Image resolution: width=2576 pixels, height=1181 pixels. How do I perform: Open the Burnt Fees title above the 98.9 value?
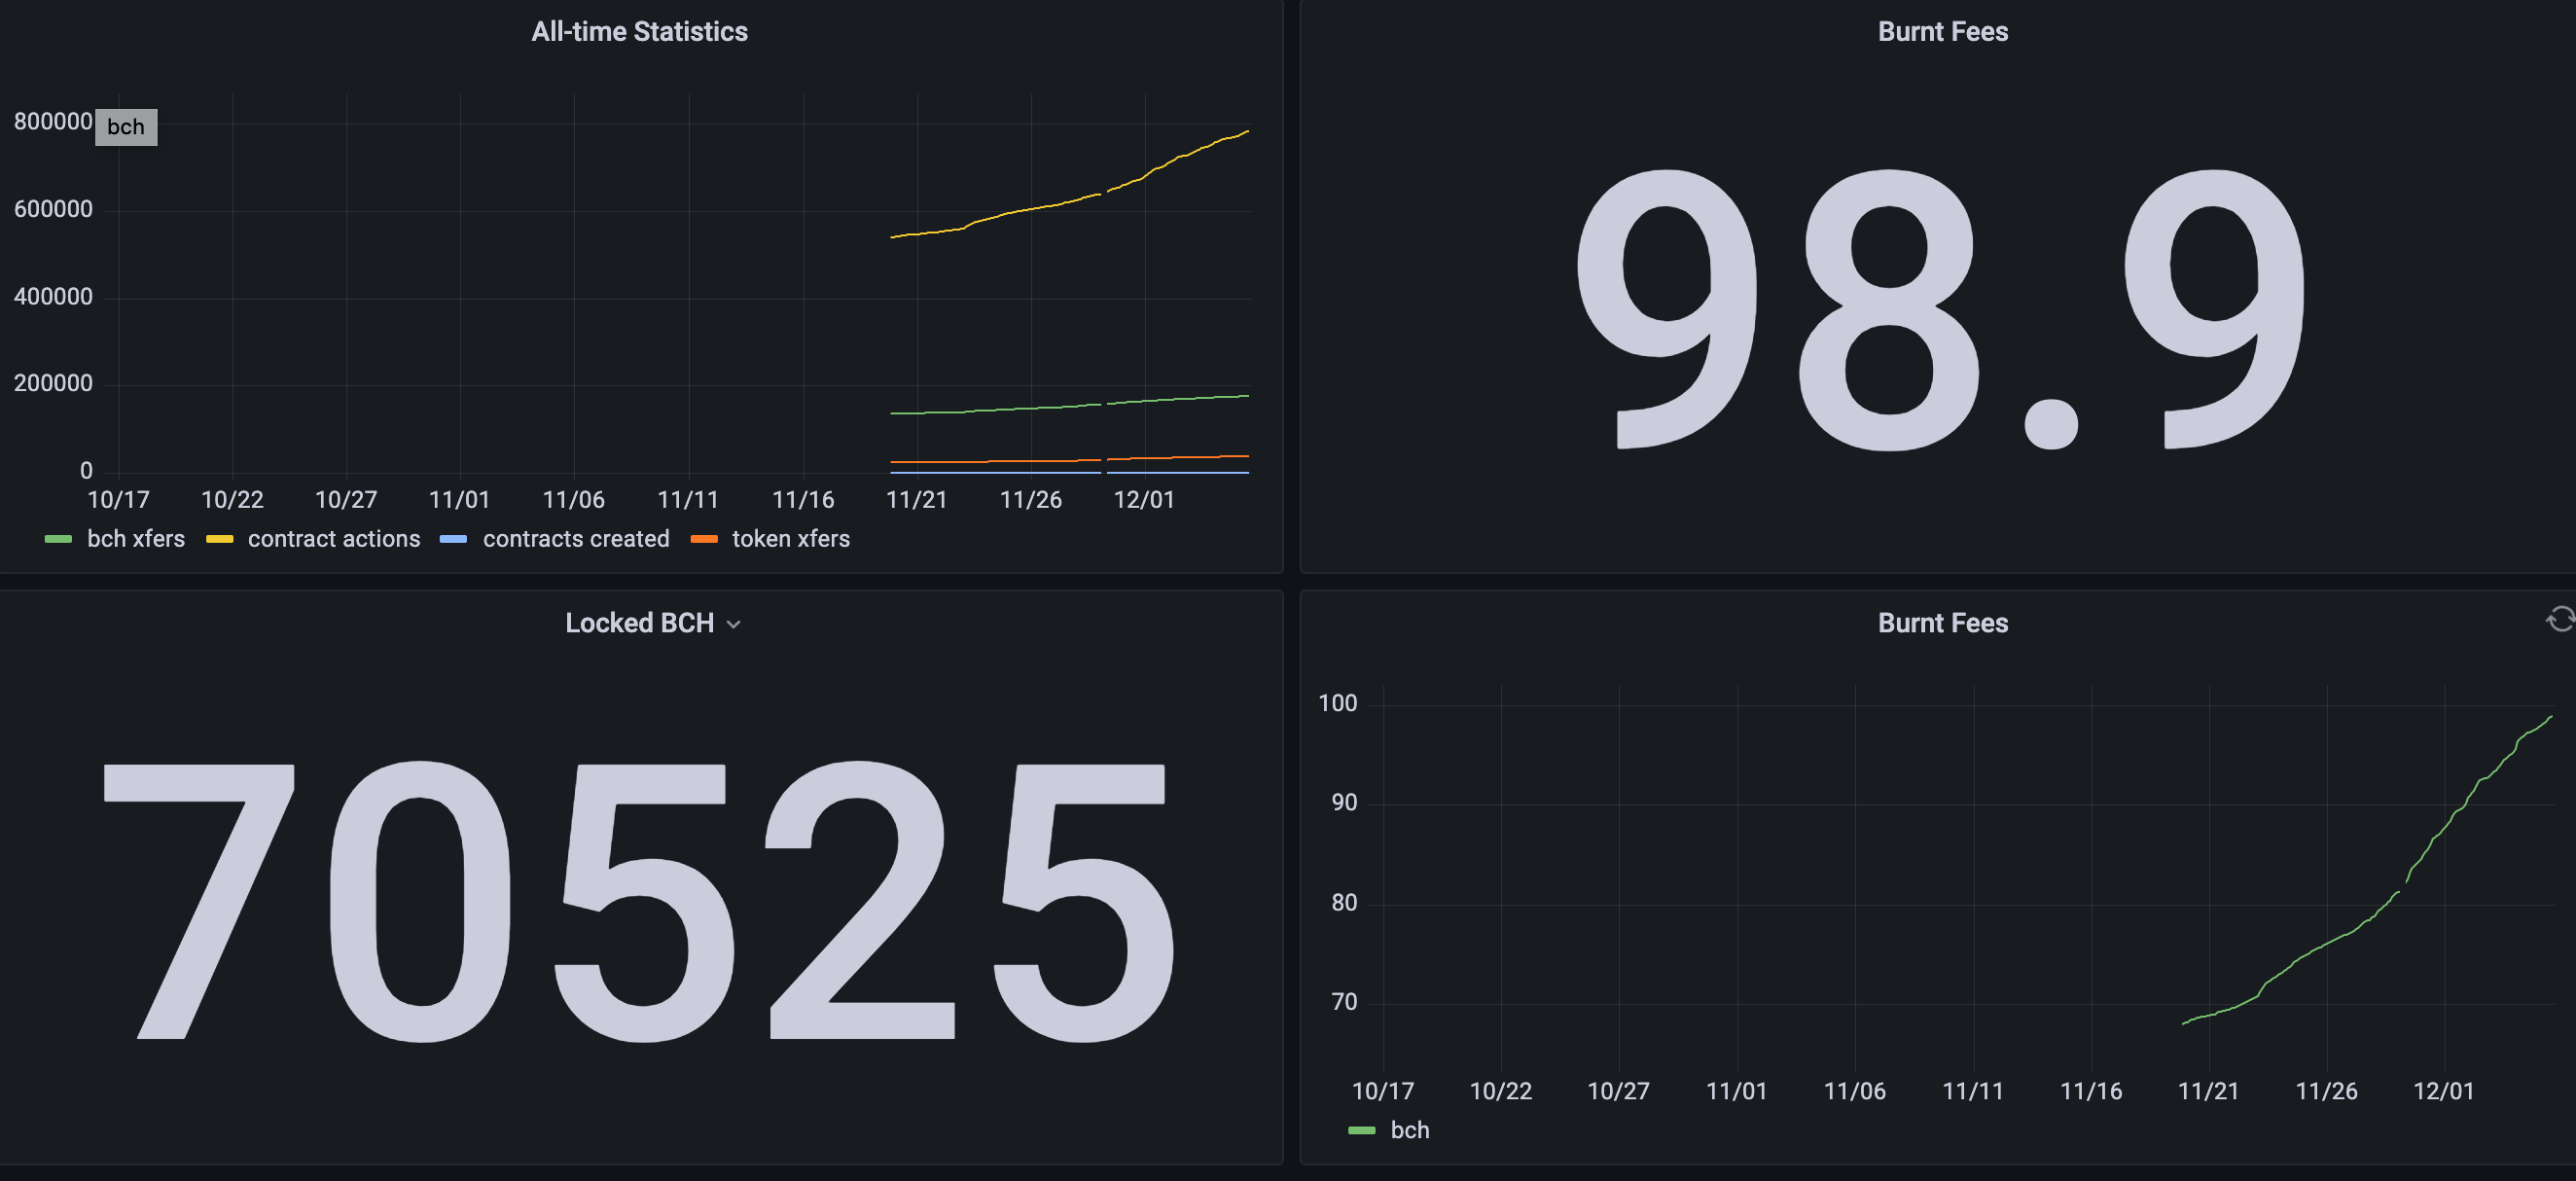(1943, 32)
